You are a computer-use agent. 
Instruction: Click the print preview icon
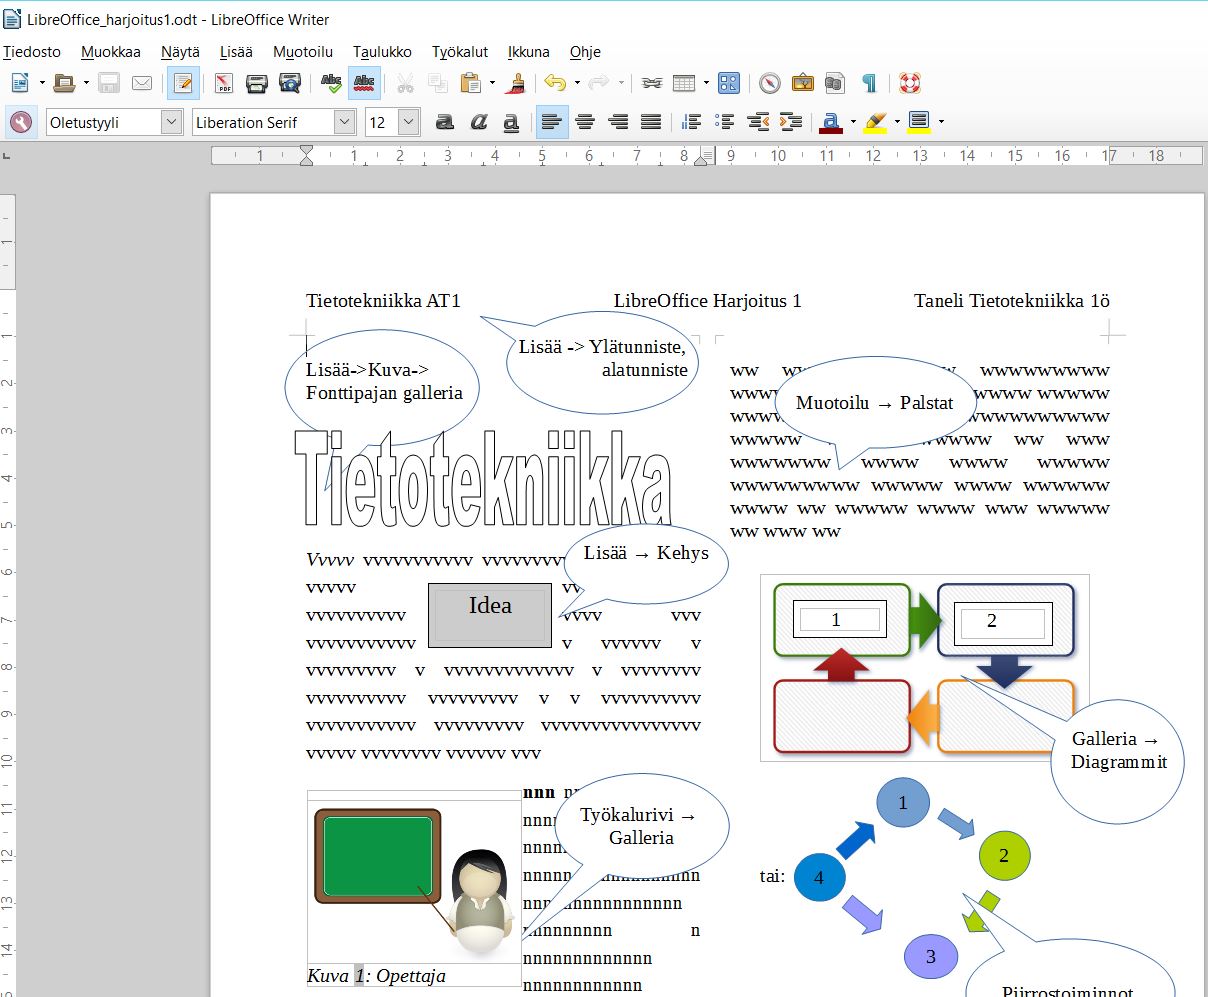coord(290,83)
